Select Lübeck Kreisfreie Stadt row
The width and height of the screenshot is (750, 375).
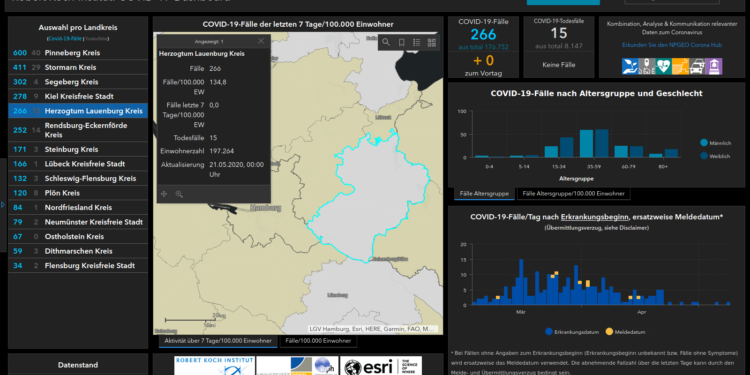coord(78,164)
